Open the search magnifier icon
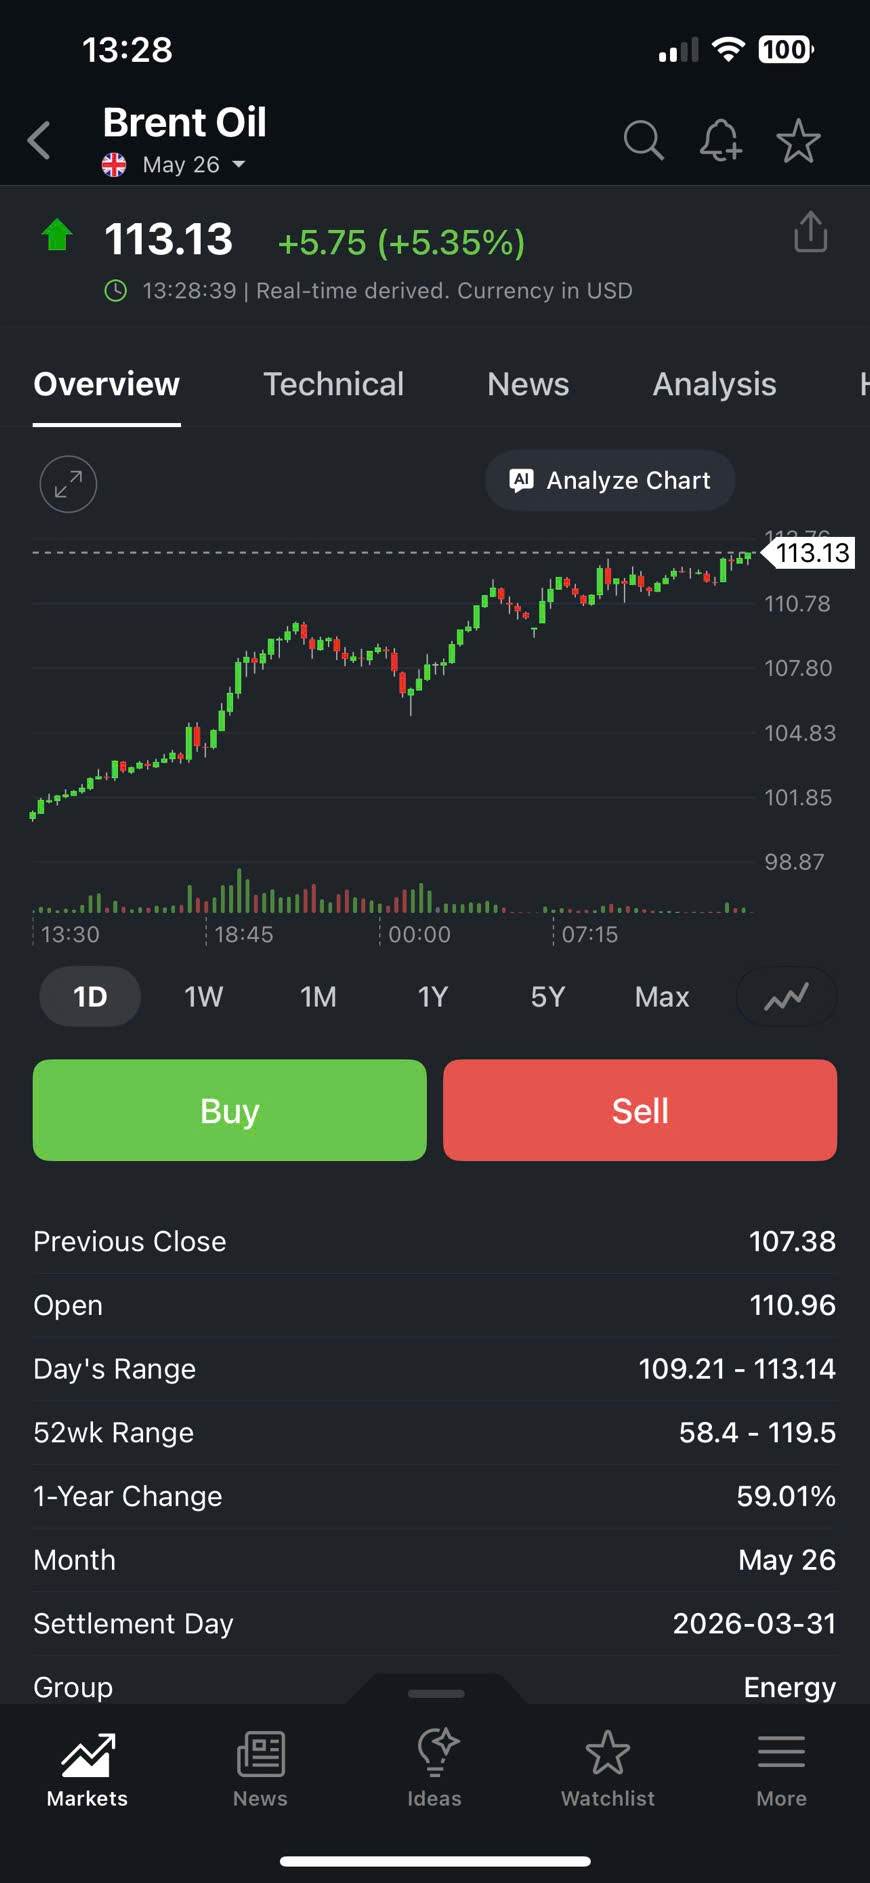This screenshot has width=870, height=1883. click(643, 141)
